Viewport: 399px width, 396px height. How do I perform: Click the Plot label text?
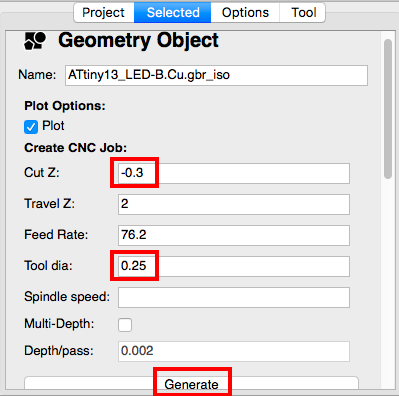pyautogui.click(x=53, y=126)
